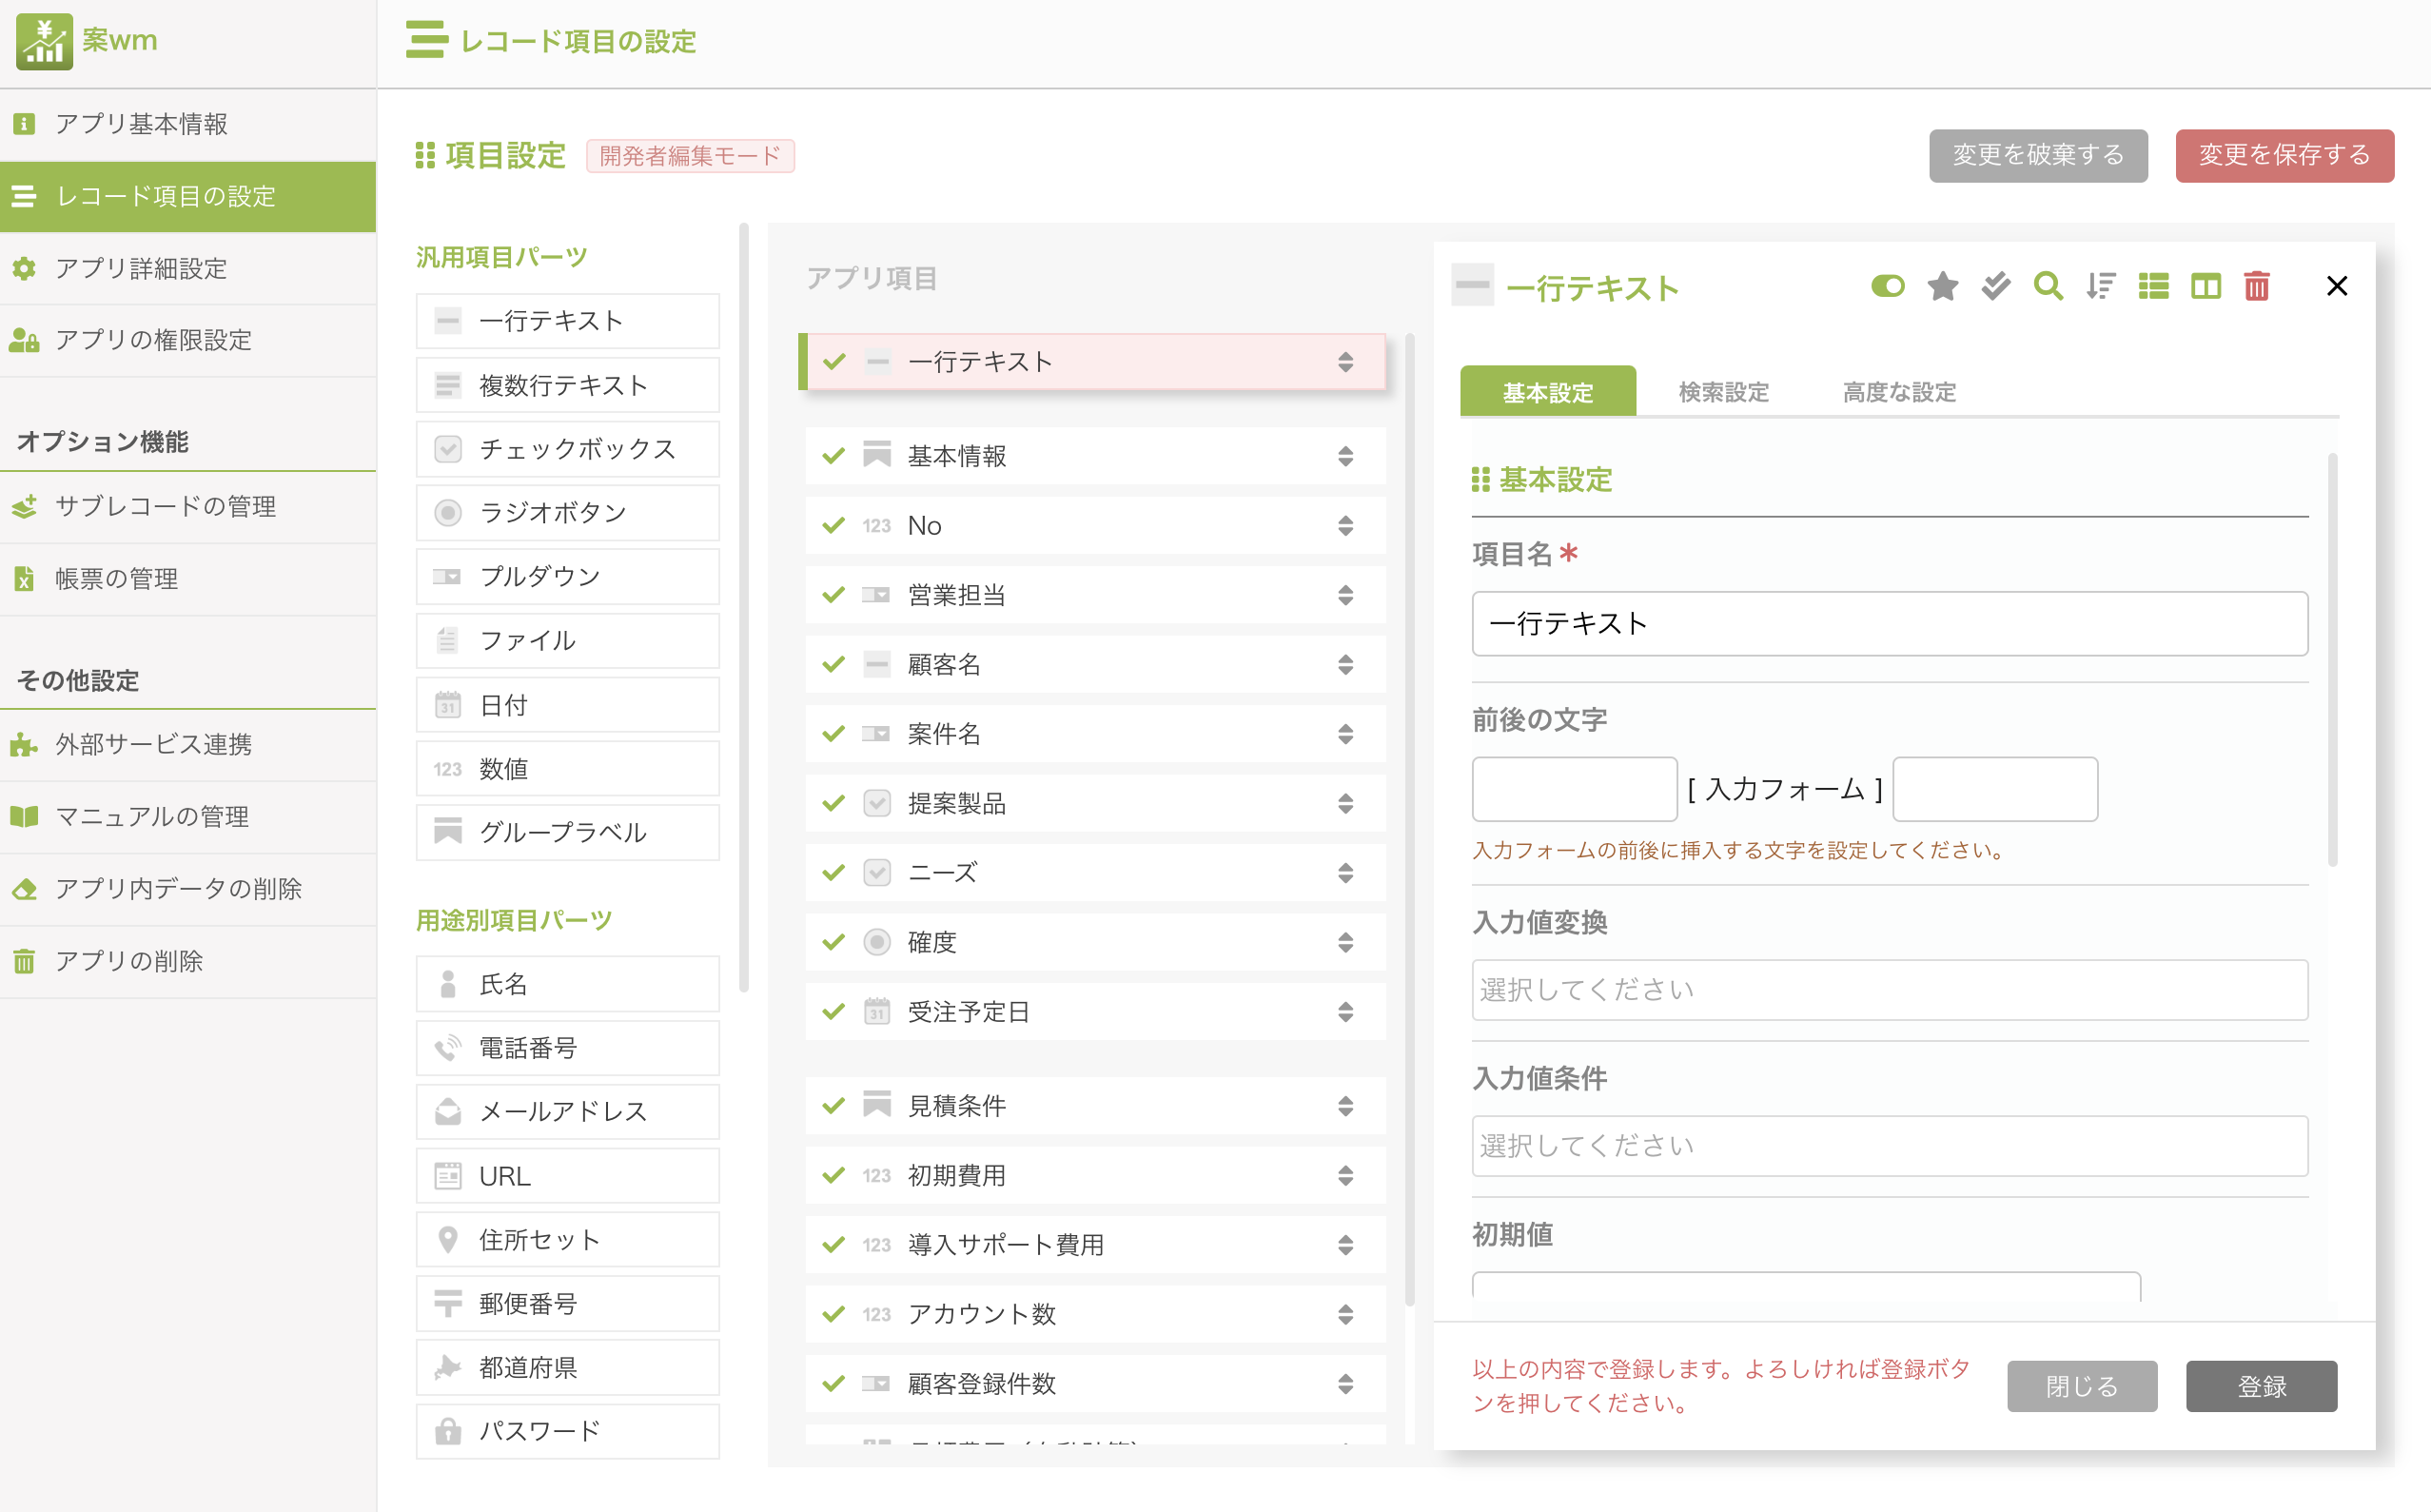Select グループラベル part in parts list
Image resolution: width=2431 pixels, height=1512 pixels.
pos(567,833)
